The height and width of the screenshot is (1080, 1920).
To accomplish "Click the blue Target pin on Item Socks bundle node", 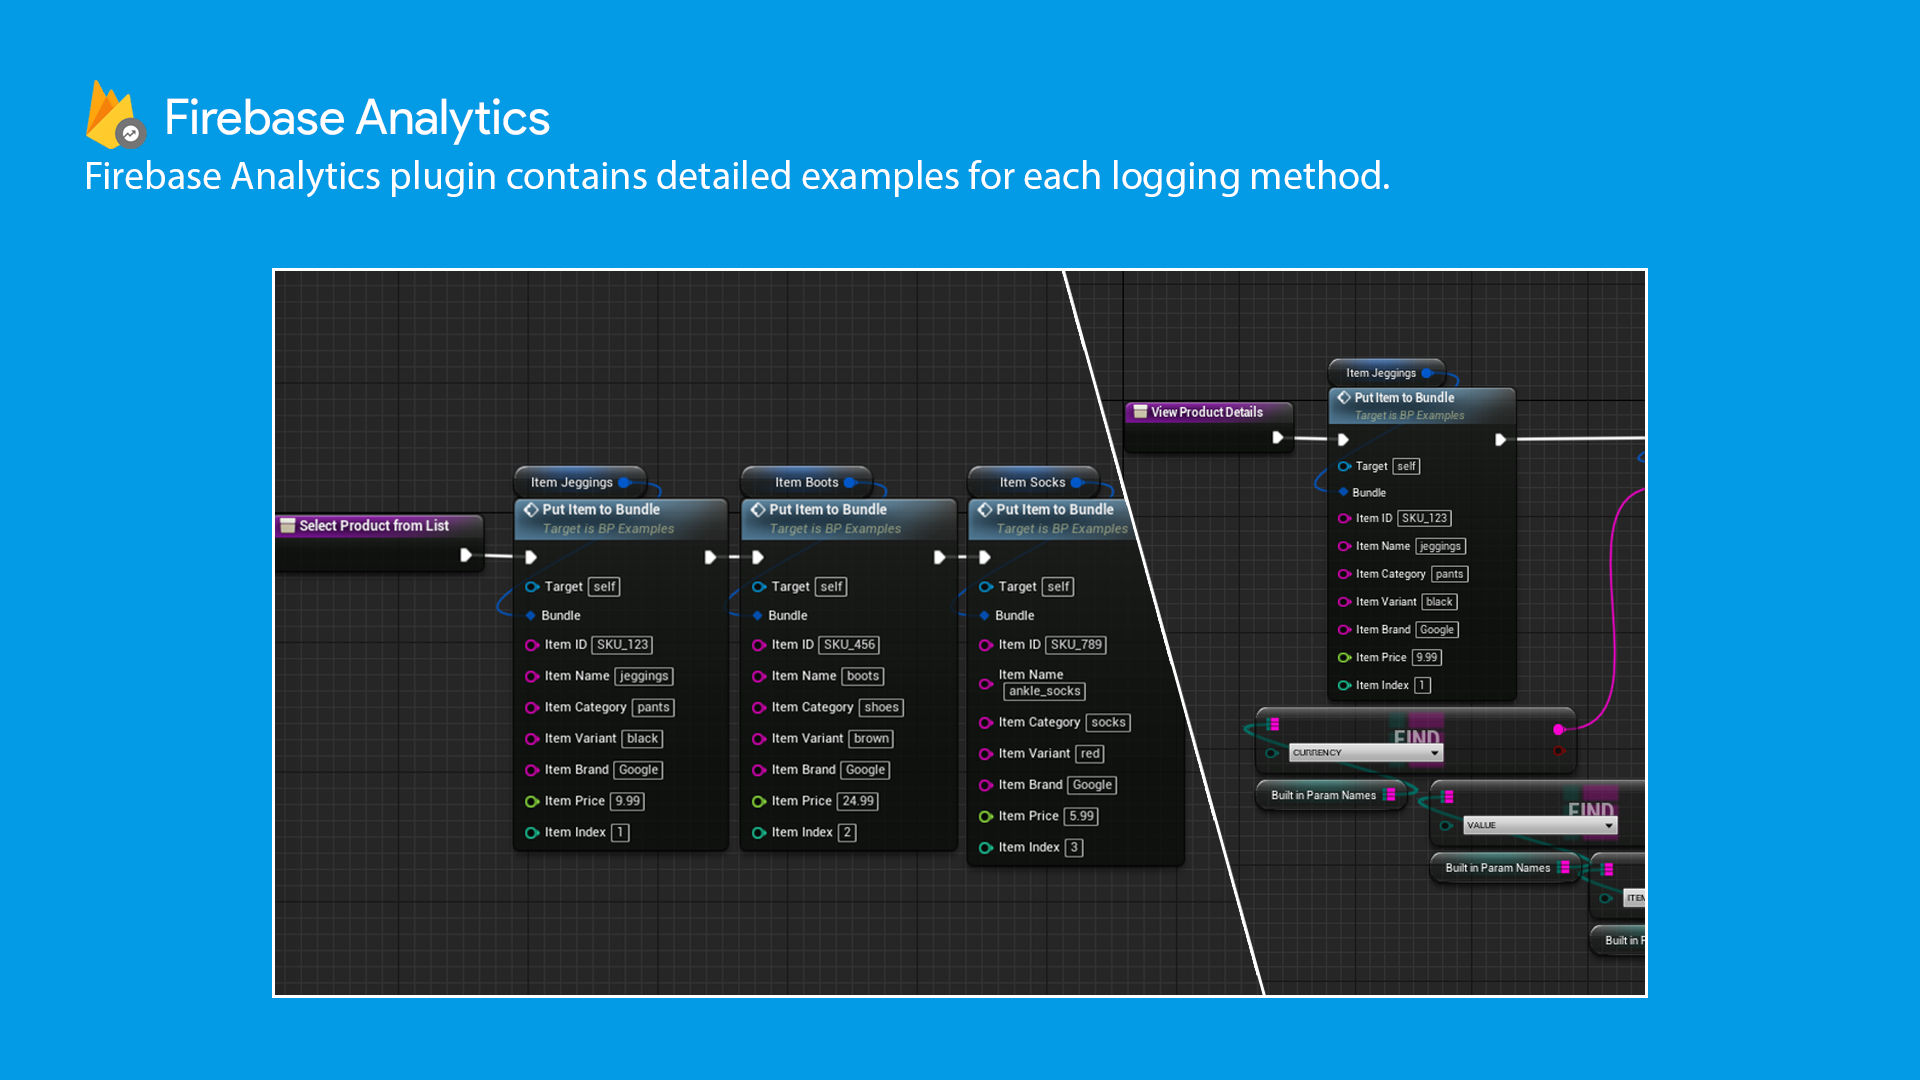I will pos(986,587).
